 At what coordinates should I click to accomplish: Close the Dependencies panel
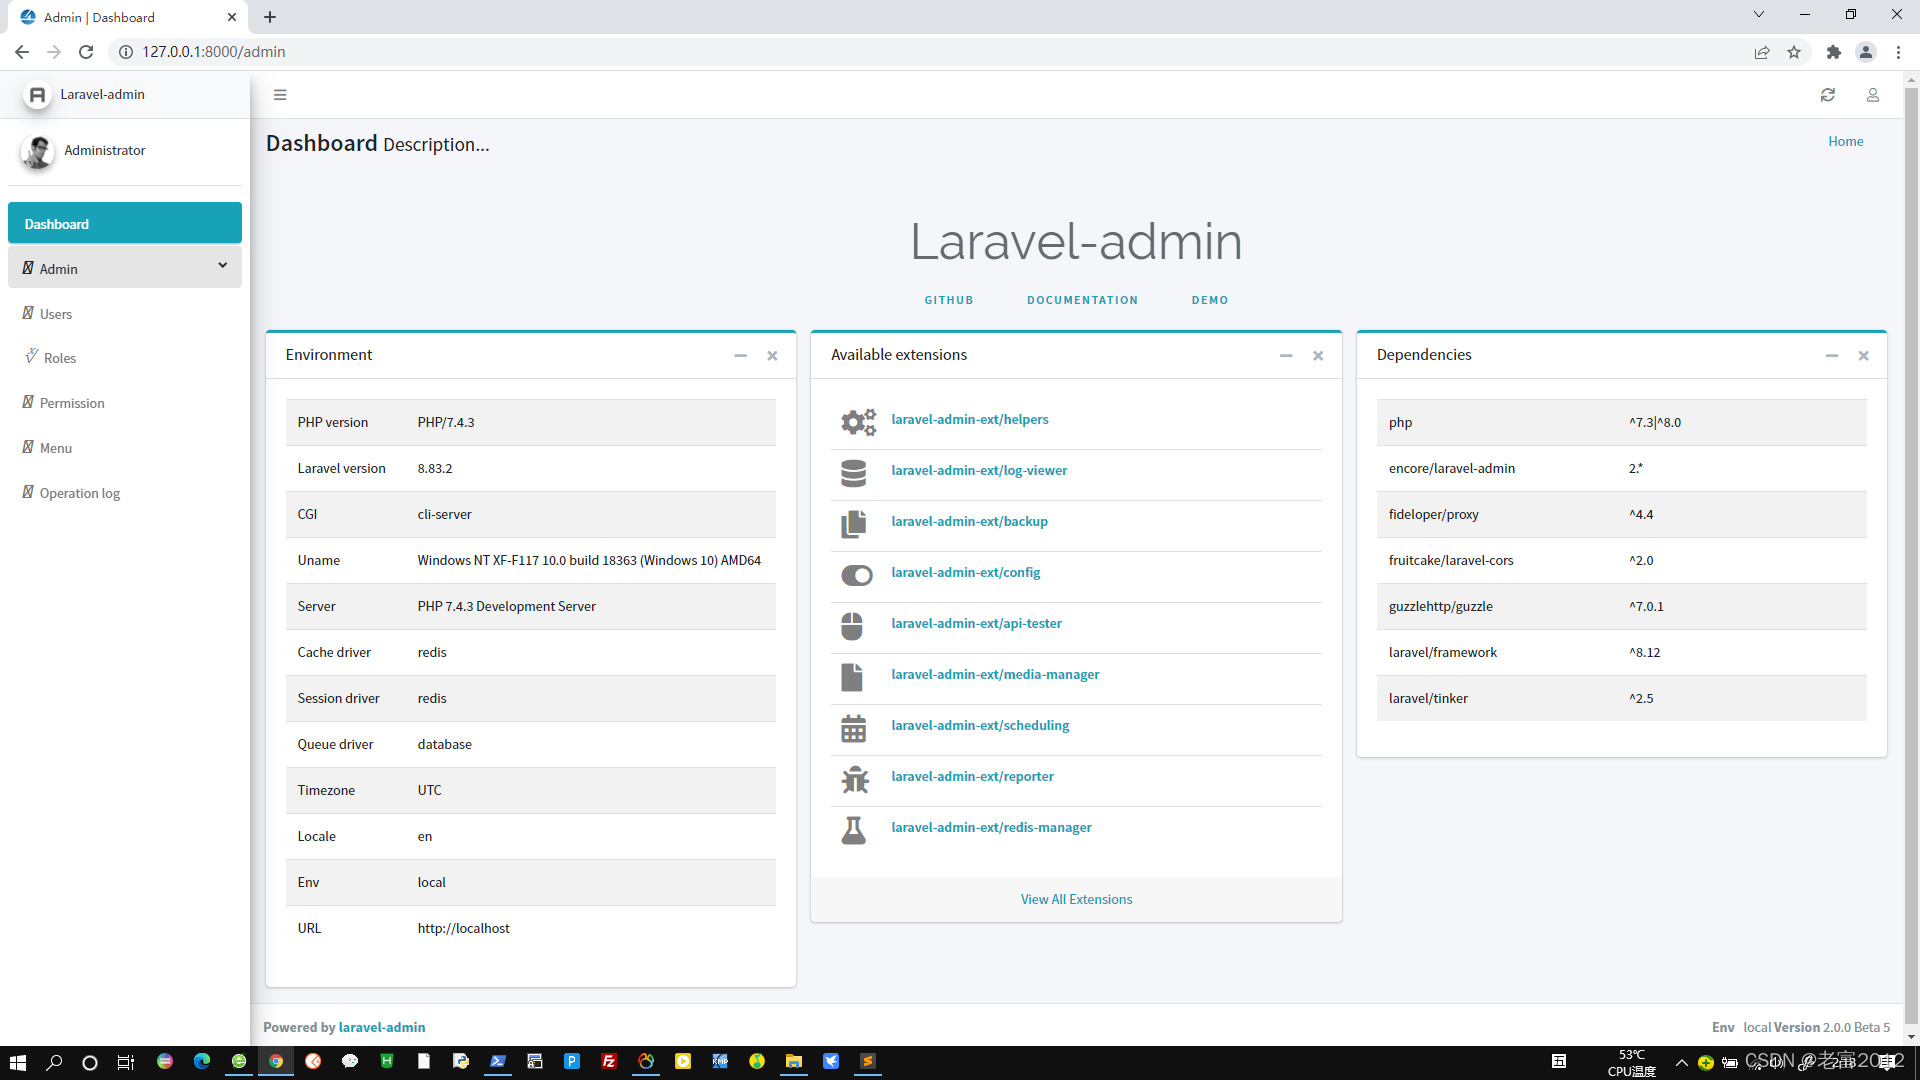point(1864,356)
